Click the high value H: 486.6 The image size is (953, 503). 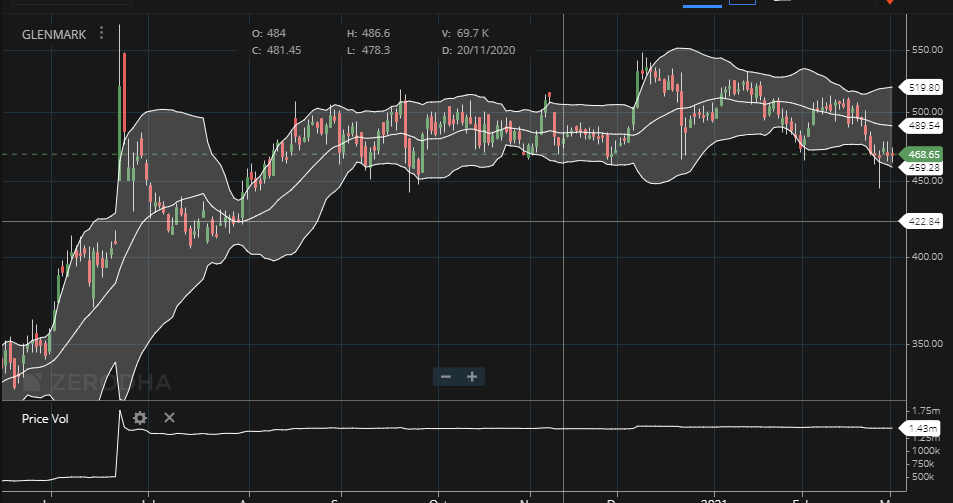tap(368, 33)
